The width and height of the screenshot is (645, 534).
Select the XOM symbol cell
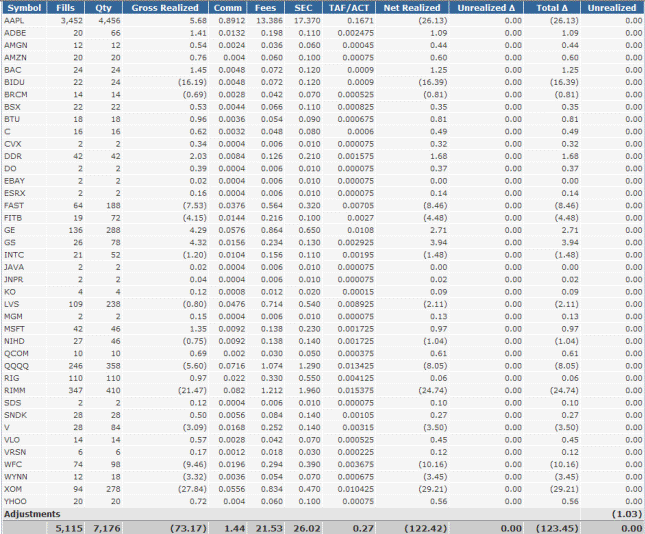point(13,489)
